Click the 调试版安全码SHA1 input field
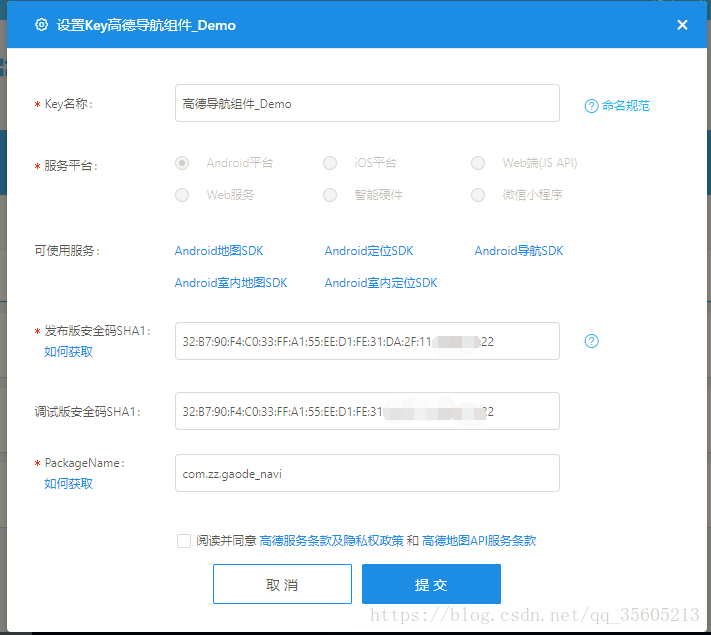This screenshot has height=635, width=711. coord(367,411)
